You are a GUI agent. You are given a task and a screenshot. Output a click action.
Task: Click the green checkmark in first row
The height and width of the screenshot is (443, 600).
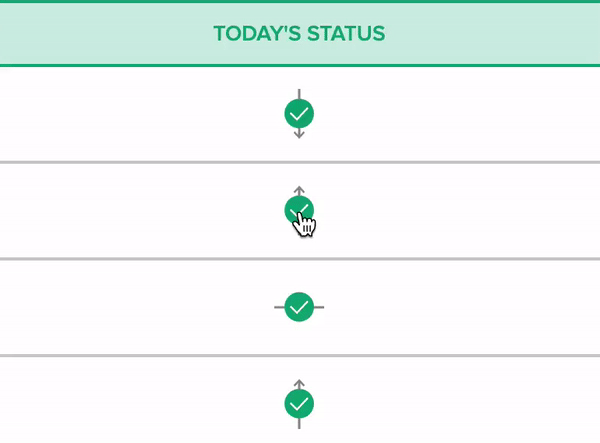[x=299, y=114]
